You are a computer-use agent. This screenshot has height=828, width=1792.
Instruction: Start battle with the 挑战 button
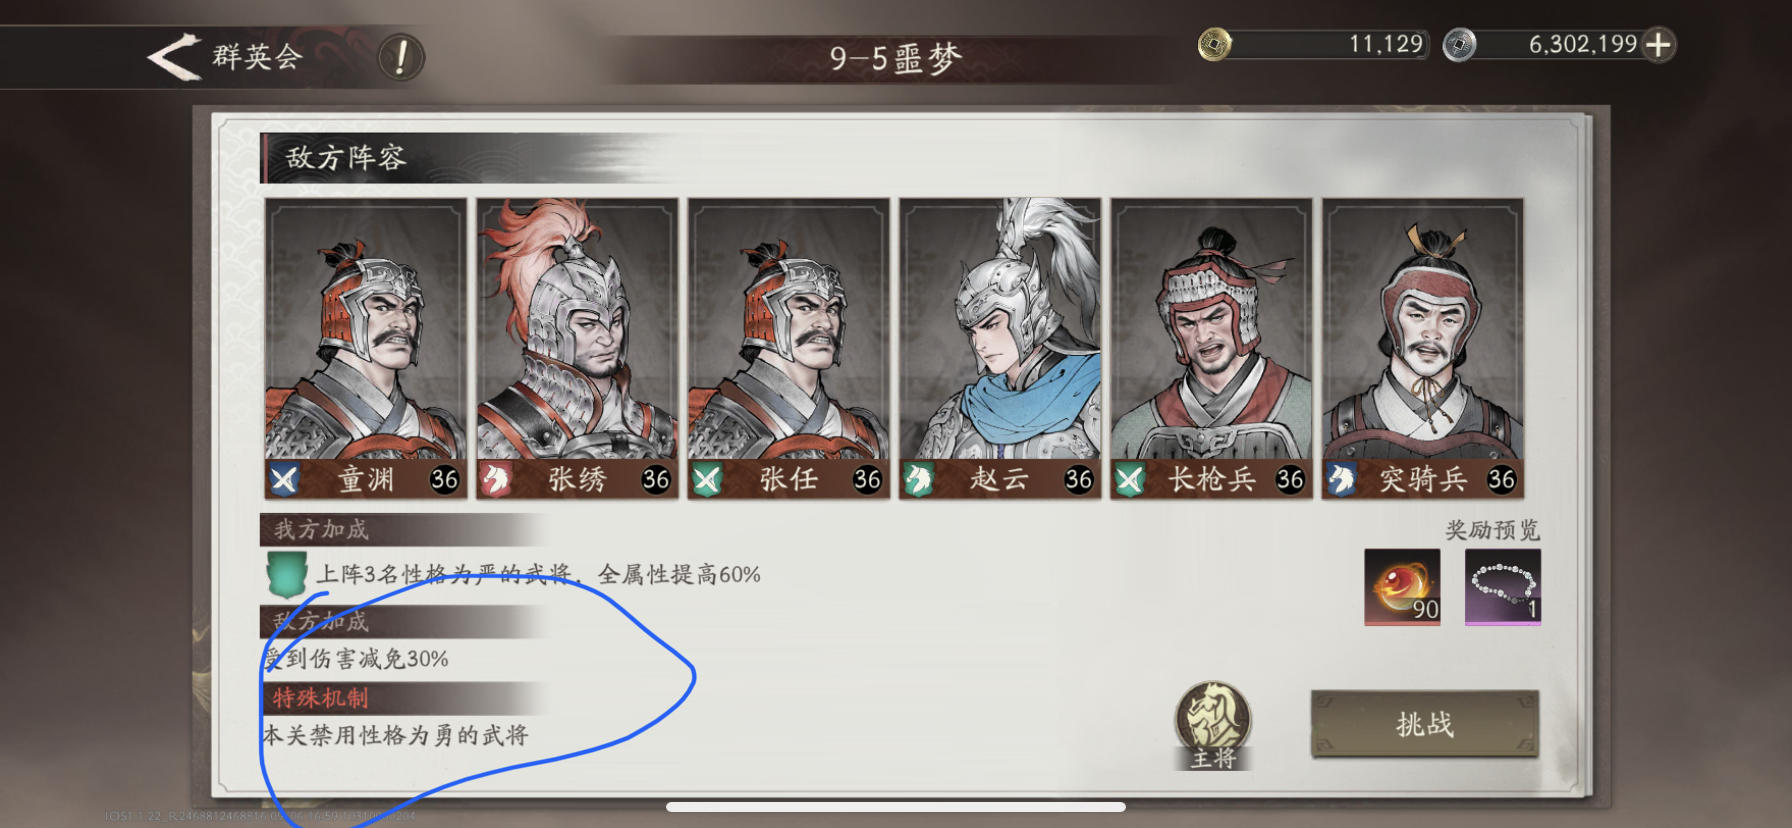point(1424,724)
